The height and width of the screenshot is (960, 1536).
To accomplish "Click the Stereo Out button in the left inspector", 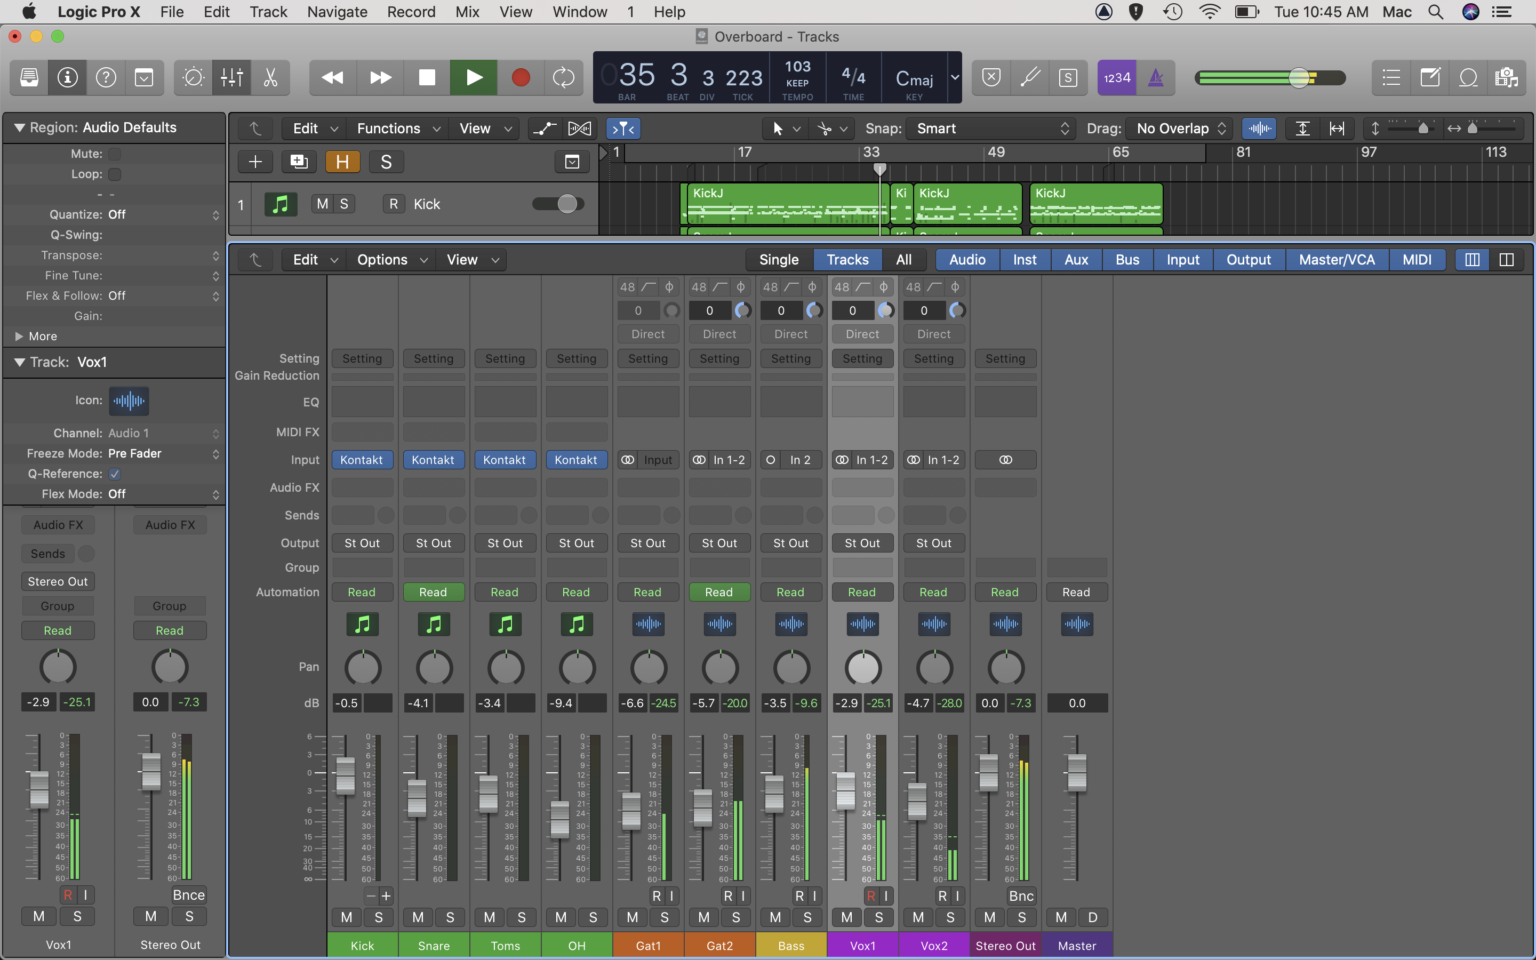I will coord(57,581).
